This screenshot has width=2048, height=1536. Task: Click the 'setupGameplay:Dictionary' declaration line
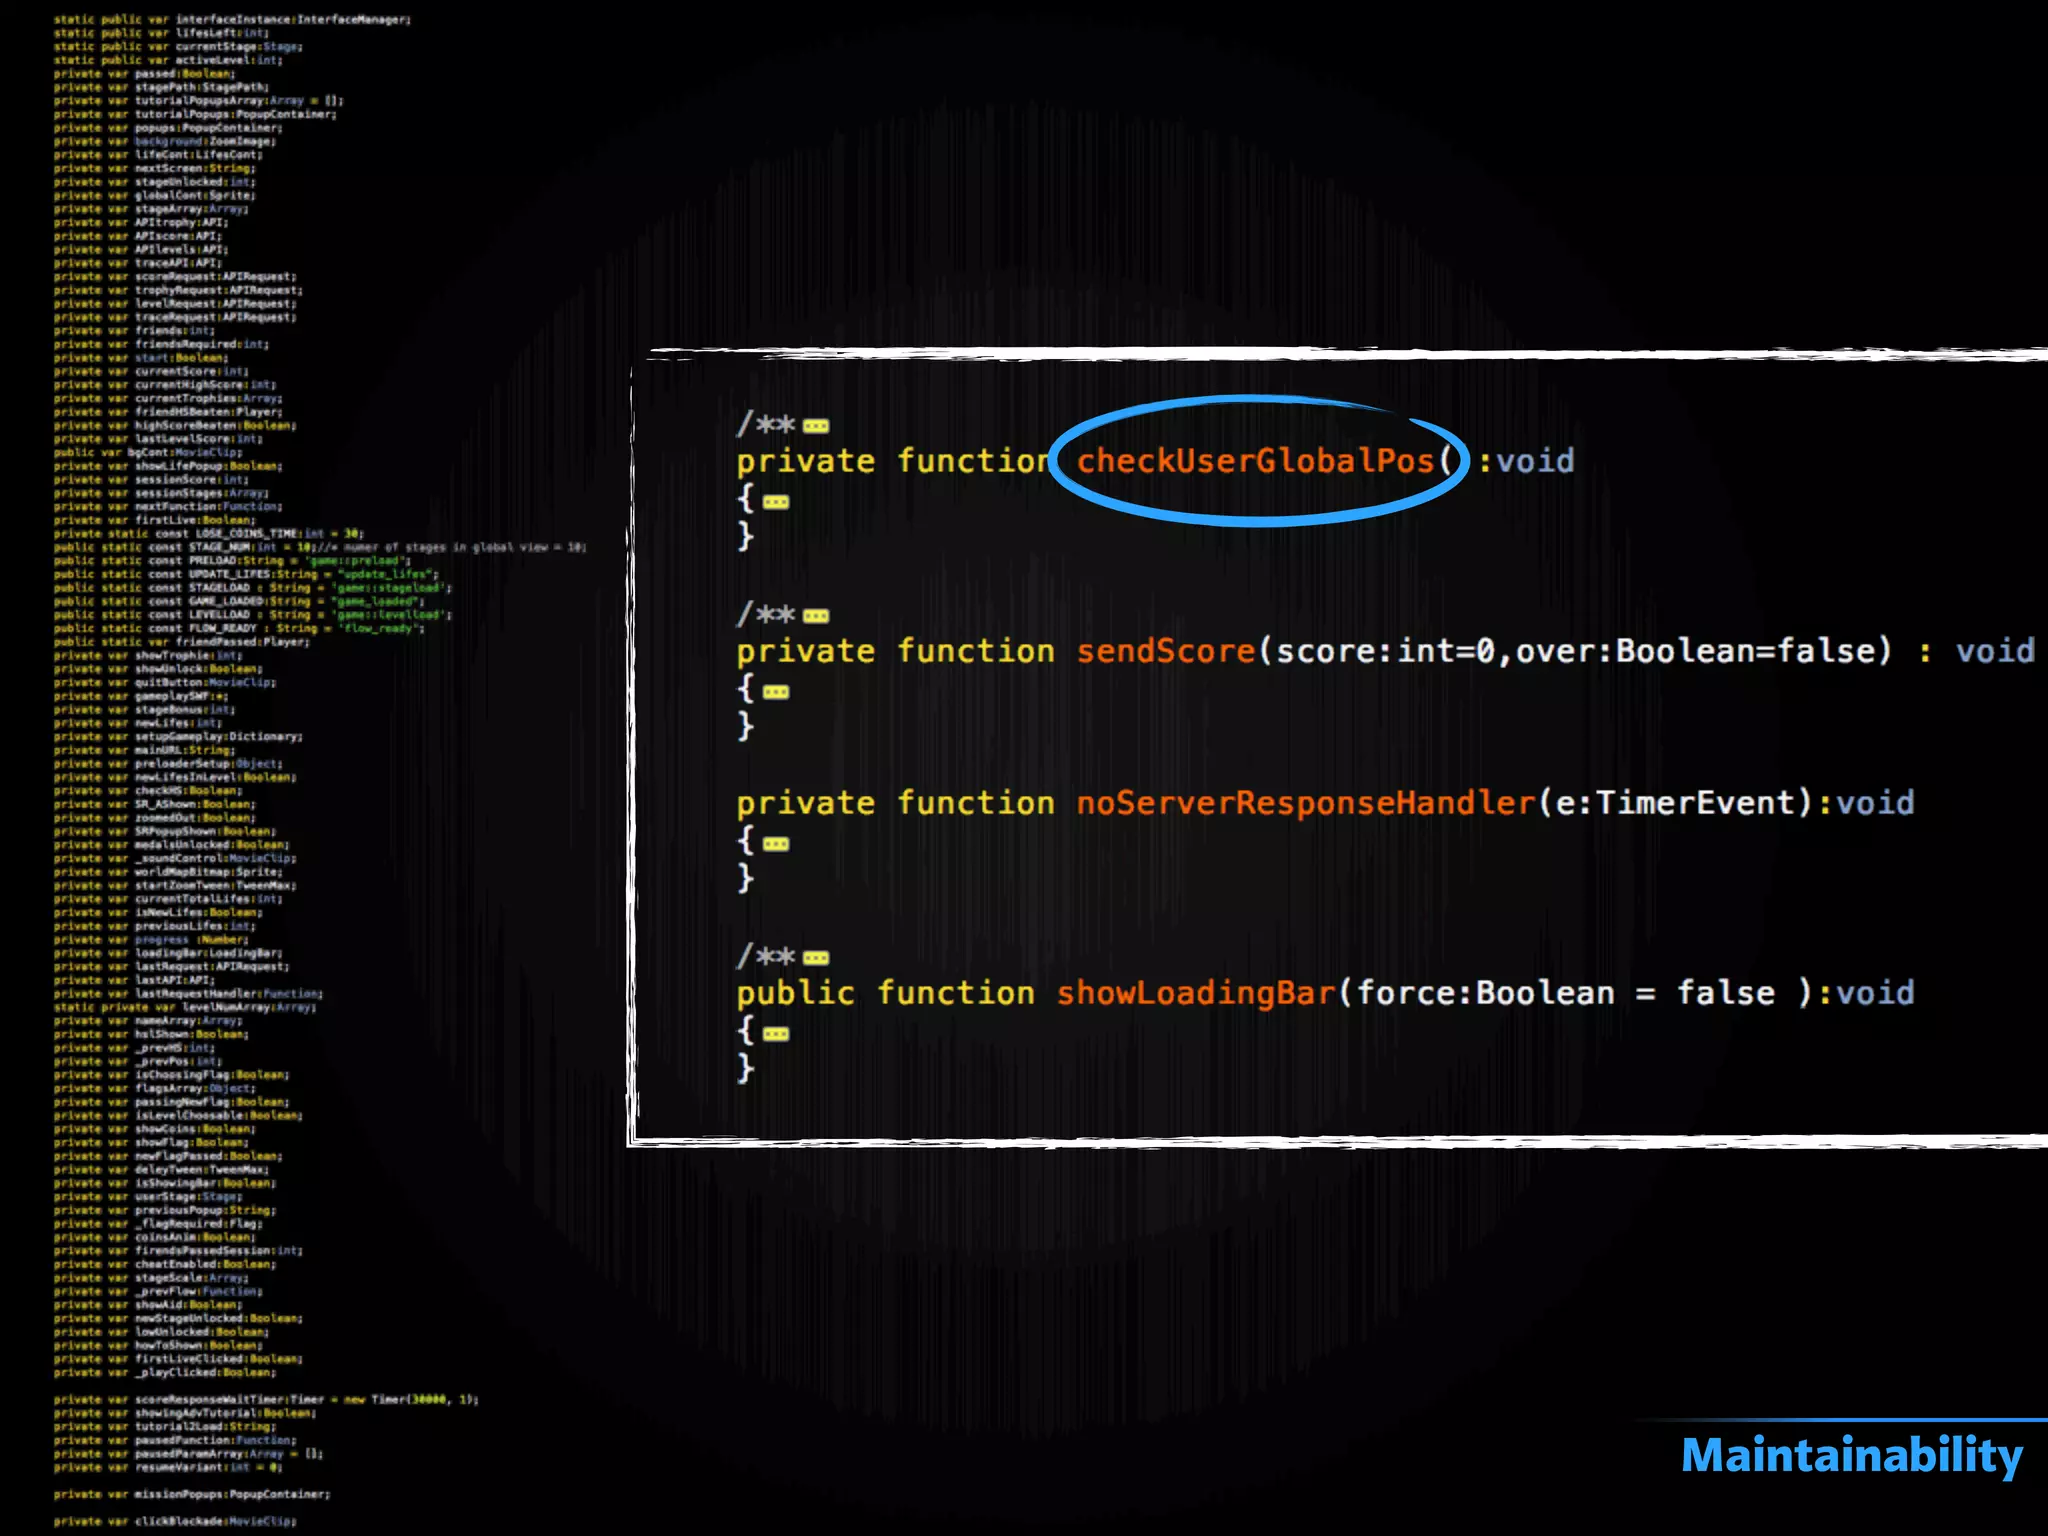(178, 736)
